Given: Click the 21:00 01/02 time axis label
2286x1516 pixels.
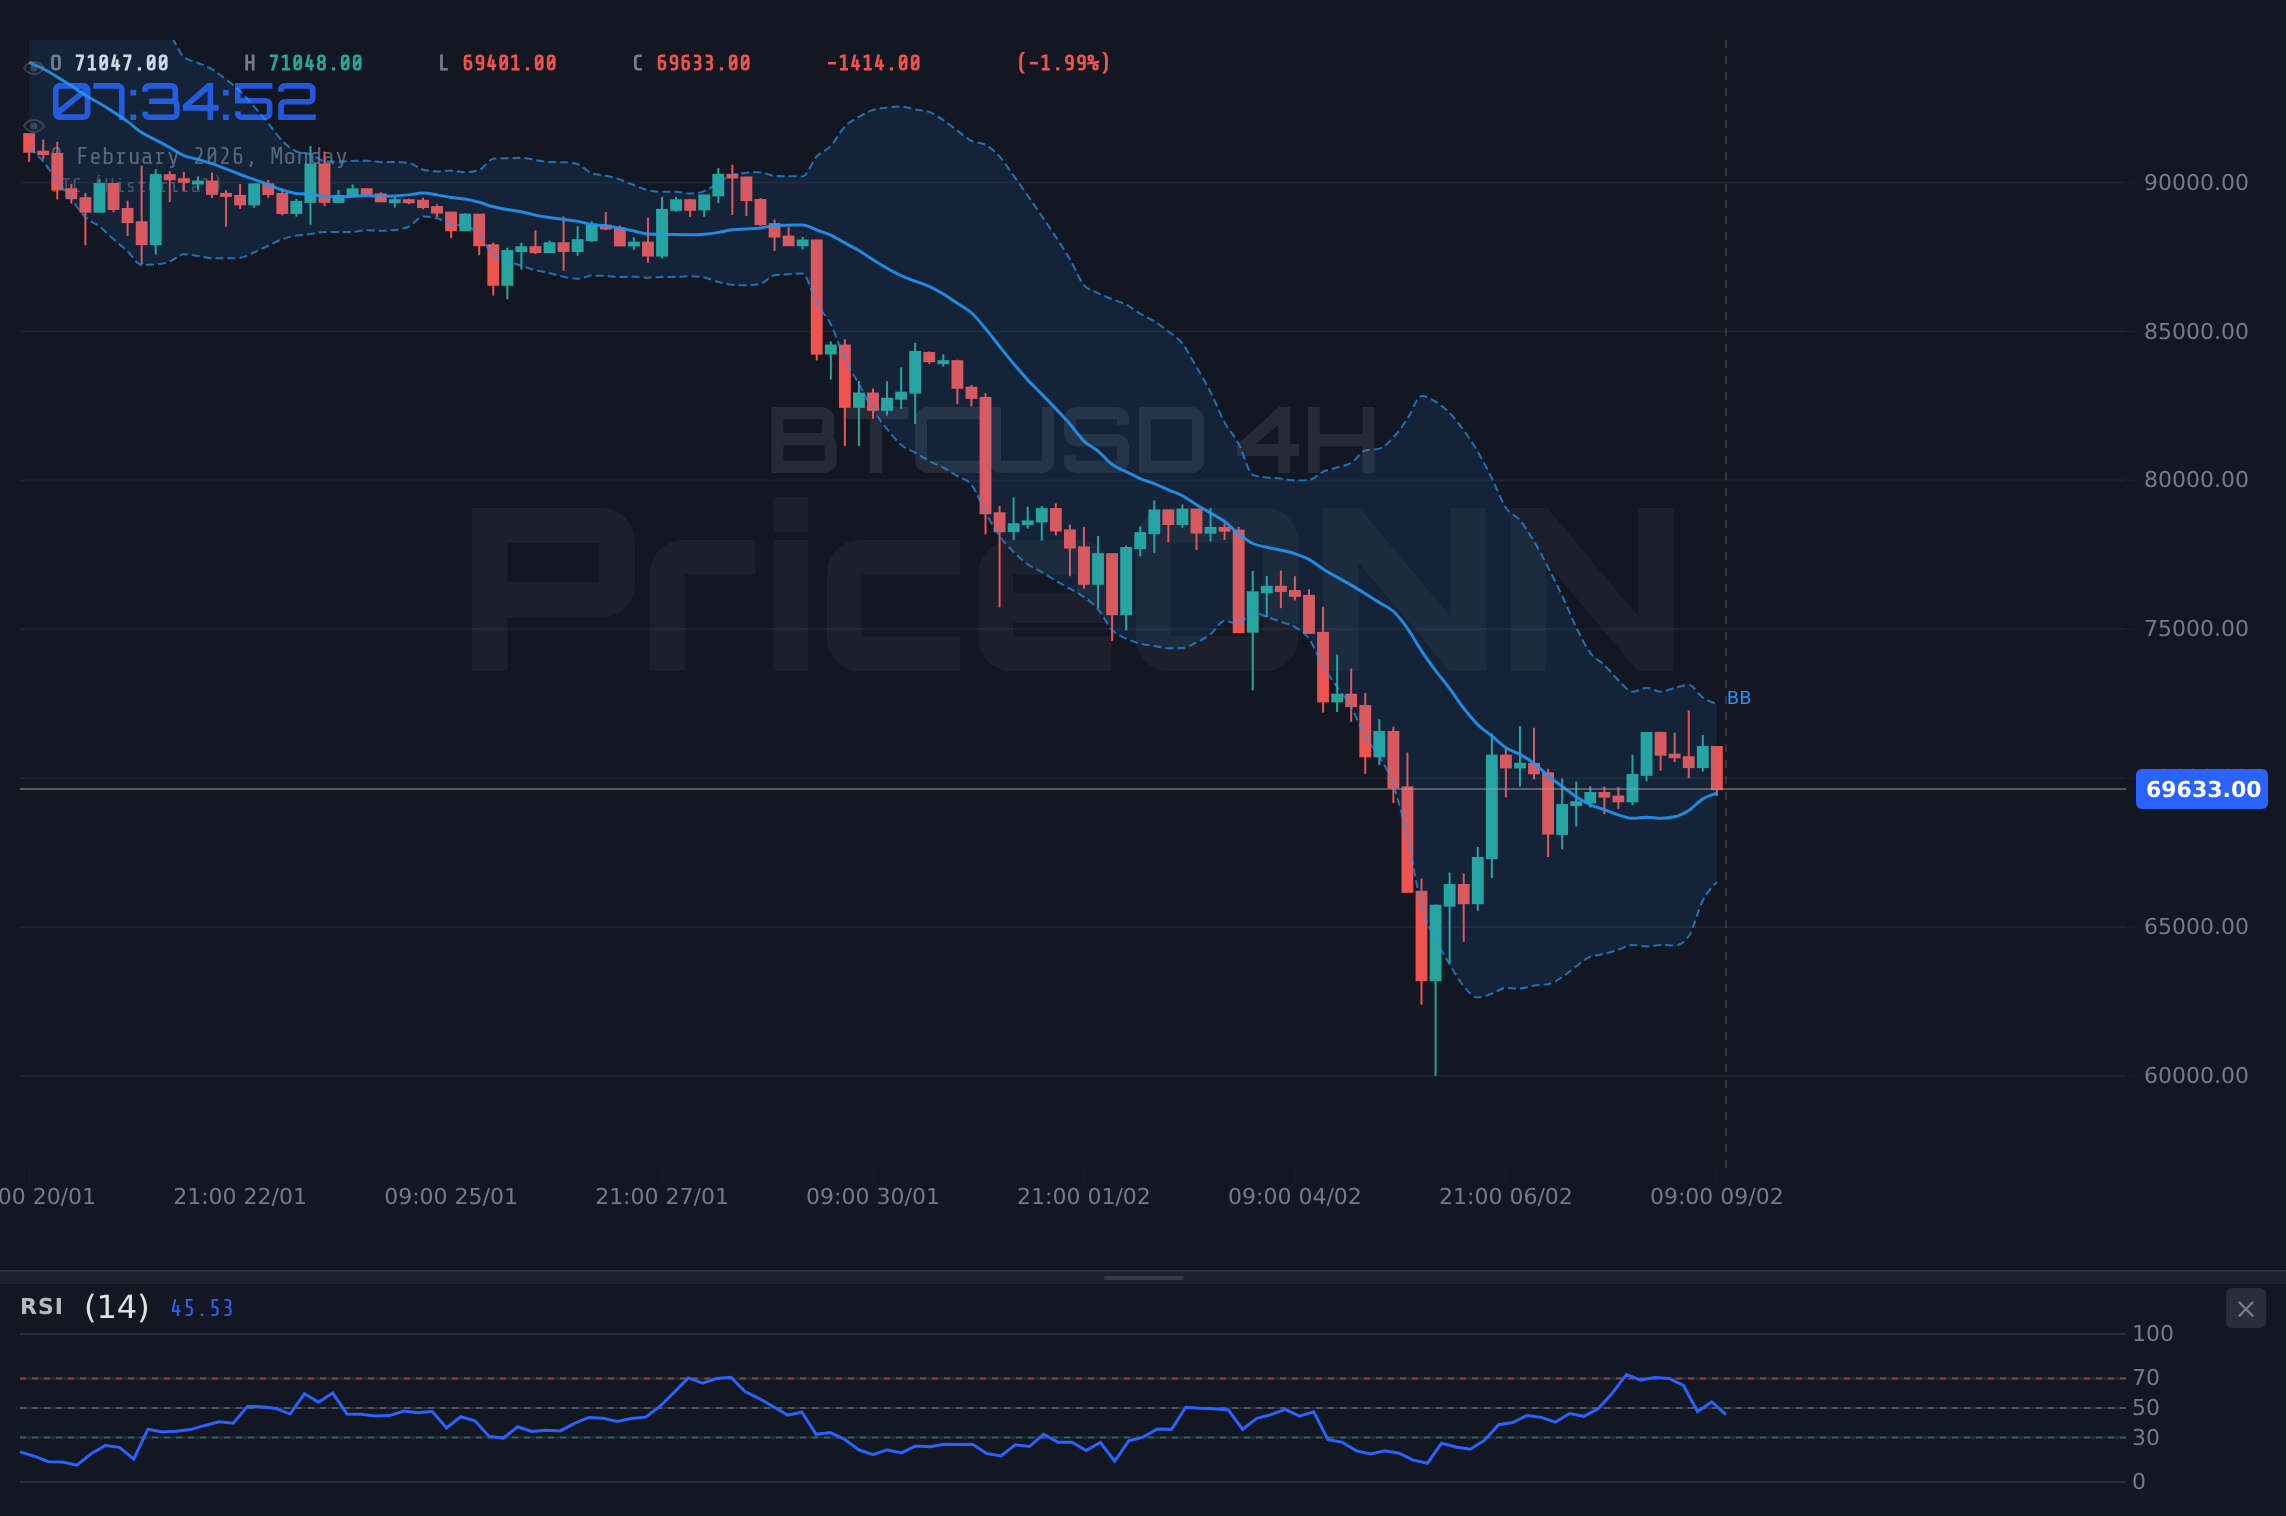Looking at the screenshot, I should (1084, 1197).
